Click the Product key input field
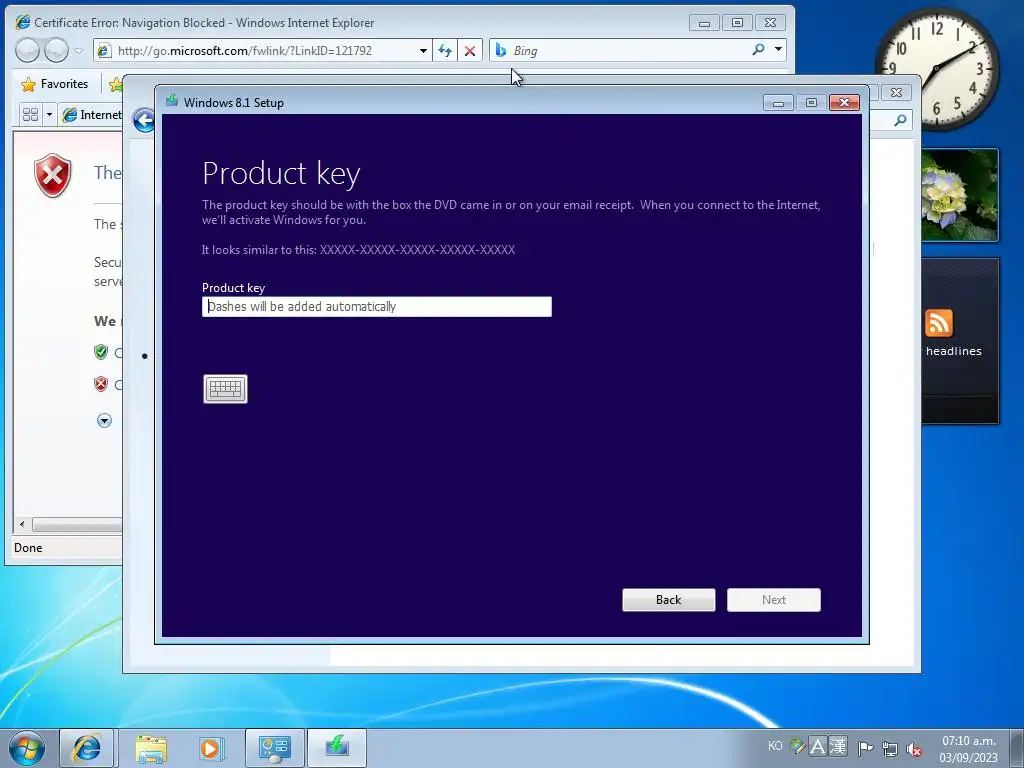The height and width of the screenshot is (768, 1024). tap(377, 306)
